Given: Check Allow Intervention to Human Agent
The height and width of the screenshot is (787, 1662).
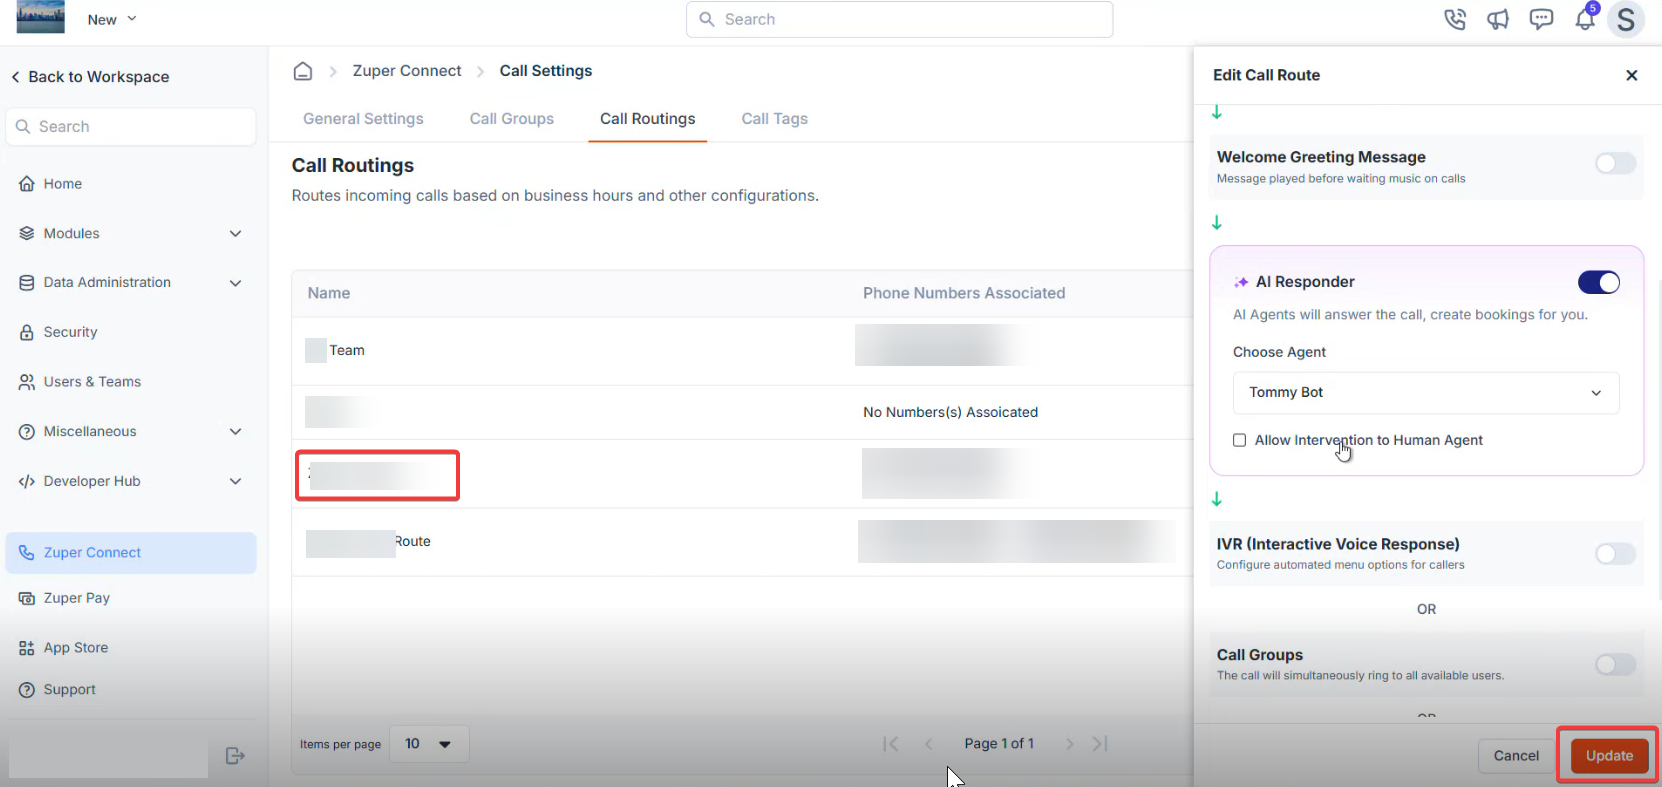Looking at the screenshot, I should click(1239, 440).
